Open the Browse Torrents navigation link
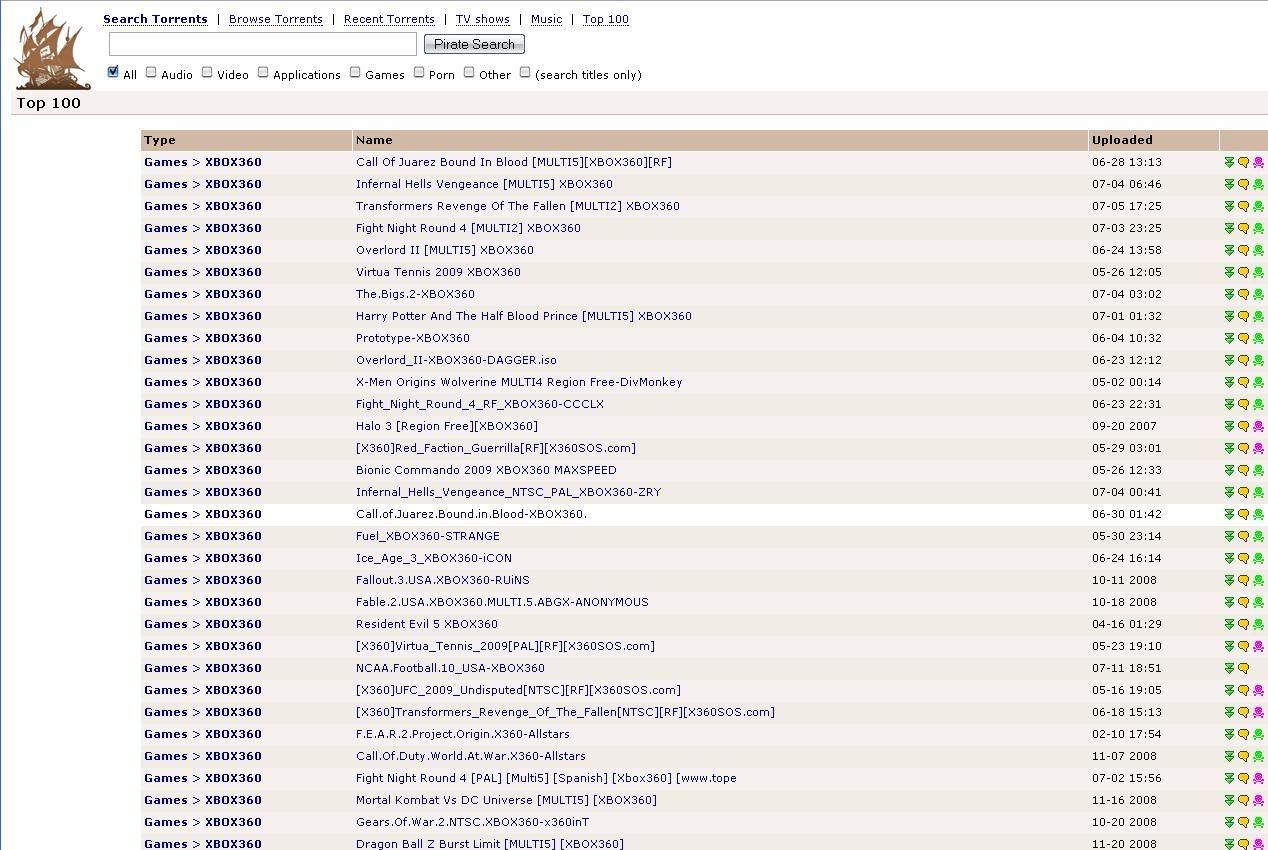The image size is (1268, 850). [x=275, y=19]
